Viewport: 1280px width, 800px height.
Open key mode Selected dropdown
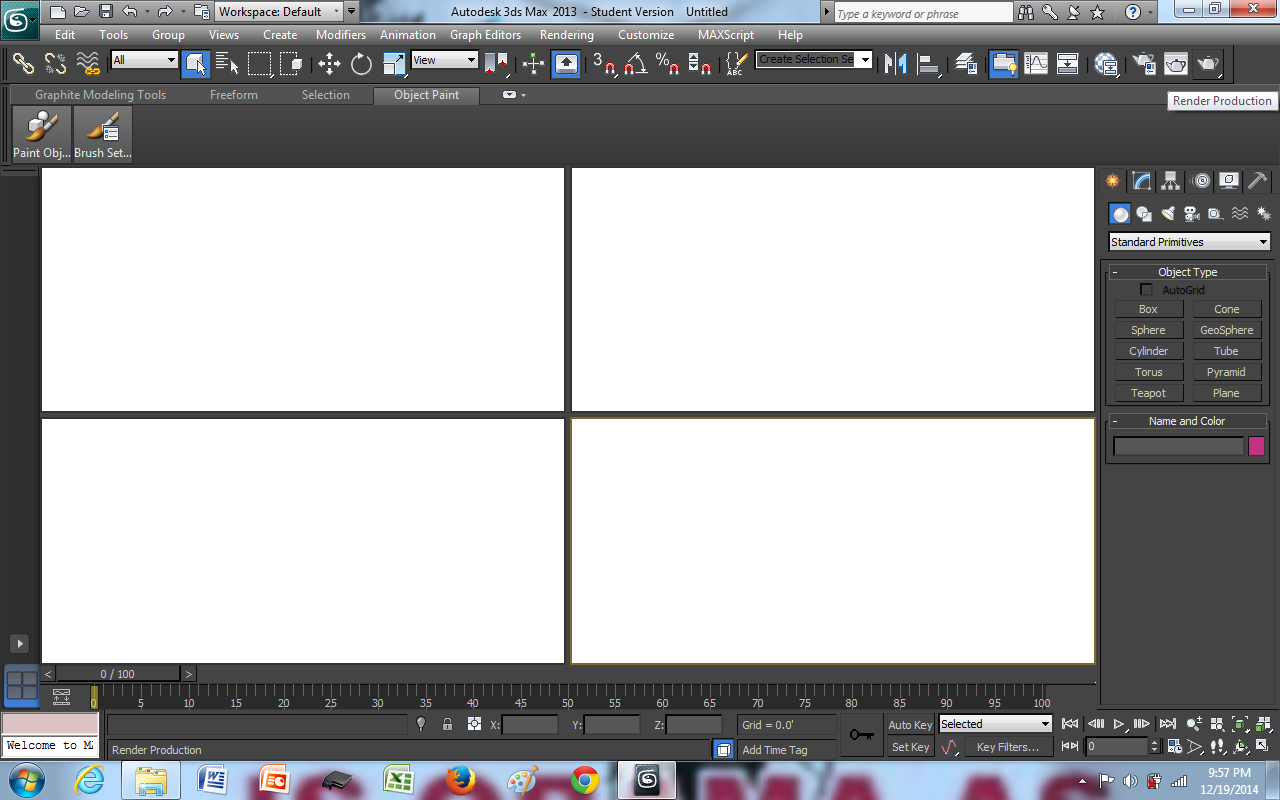(x=995, y=724)
